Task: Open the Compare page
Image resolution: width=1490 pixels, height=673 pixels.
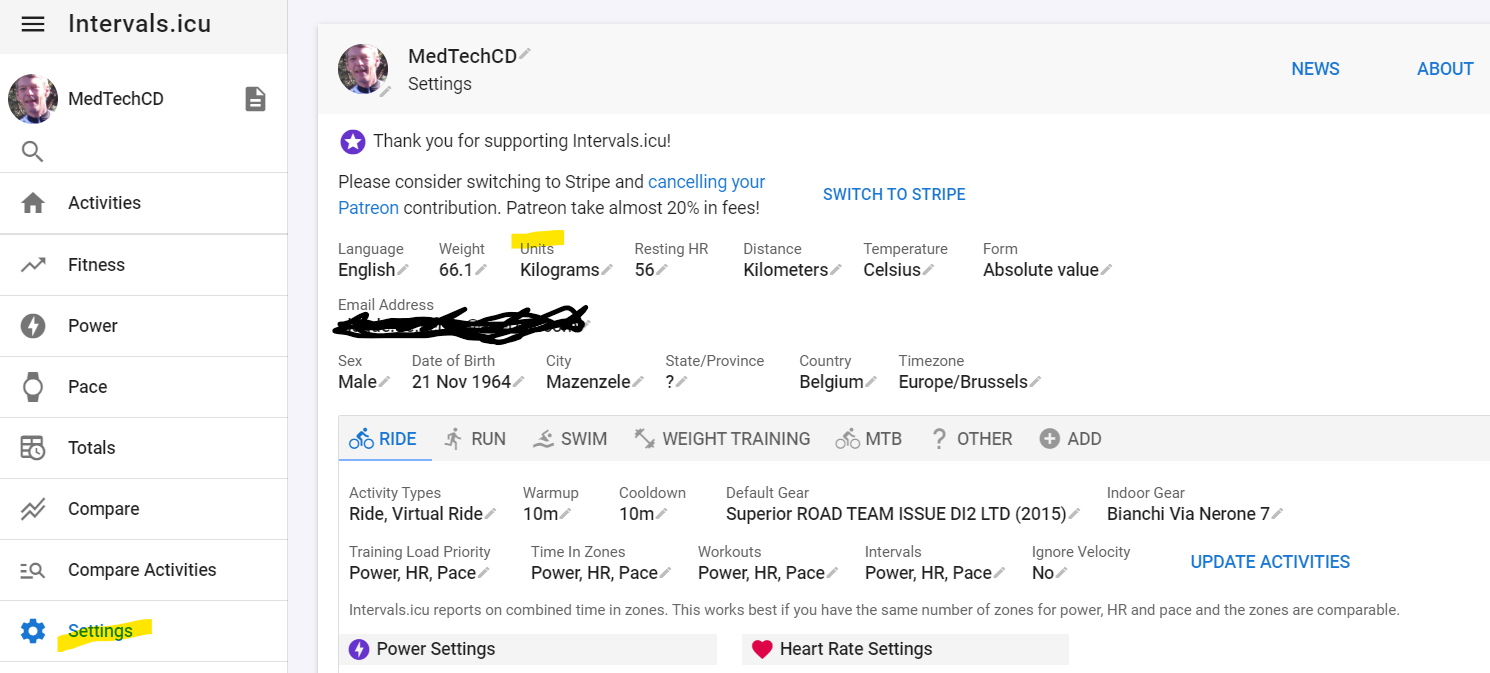Action: [x=144, y=509]
